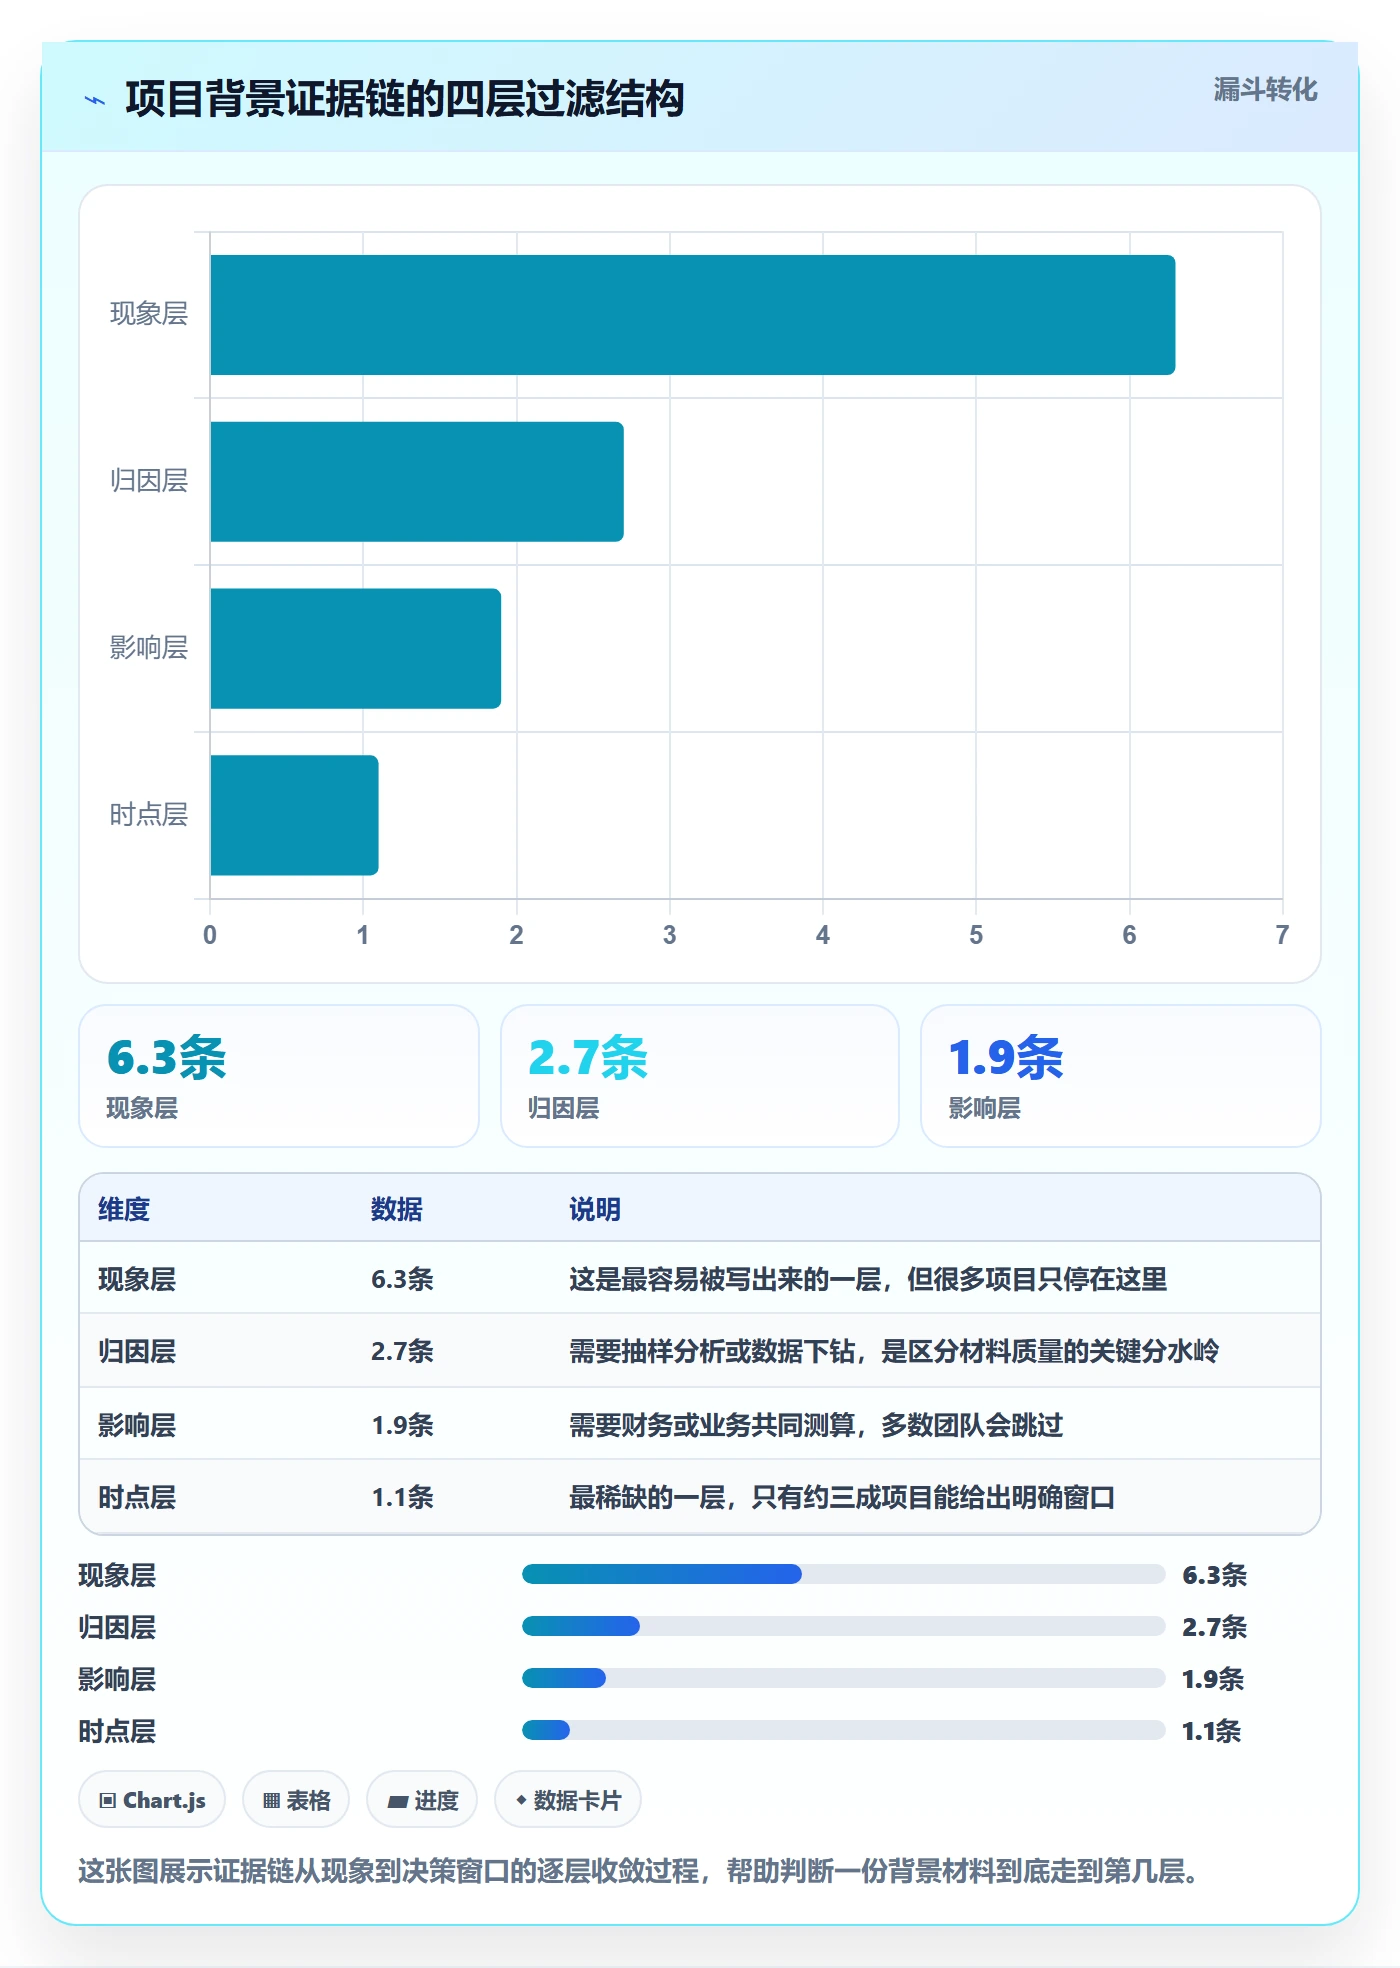Click the 1.1条 value next to progress bar
This screenshot has width=1400, height=1968.
click(1211, 1731)
